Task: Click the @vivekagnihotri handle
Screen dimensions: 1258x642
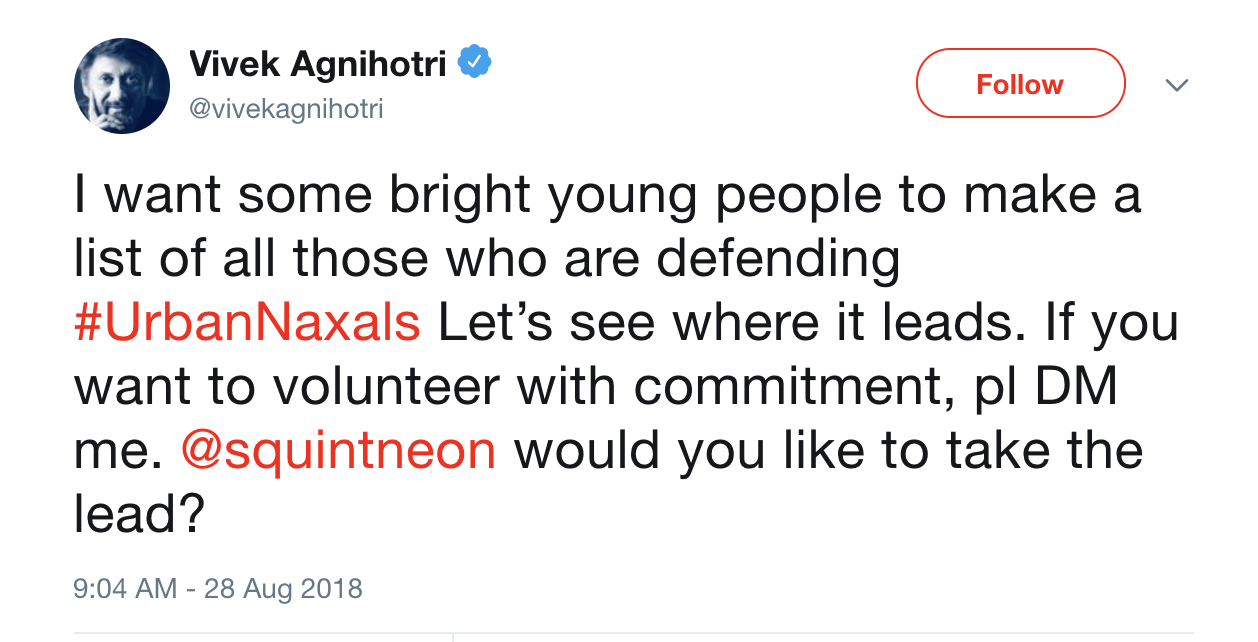Action: [x=286, y=108]
